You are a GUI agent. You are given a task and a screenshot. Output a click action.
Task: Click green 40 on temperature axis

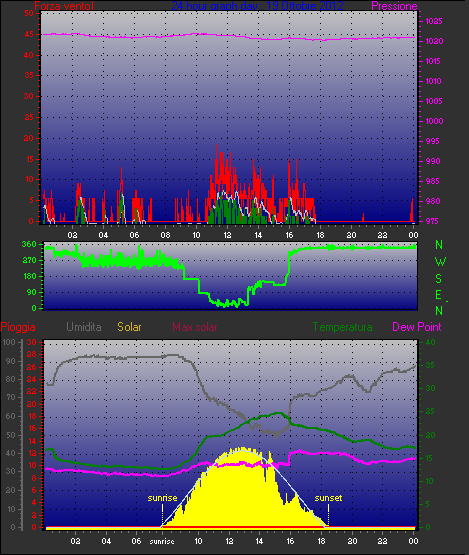click(x=430, y=342)
